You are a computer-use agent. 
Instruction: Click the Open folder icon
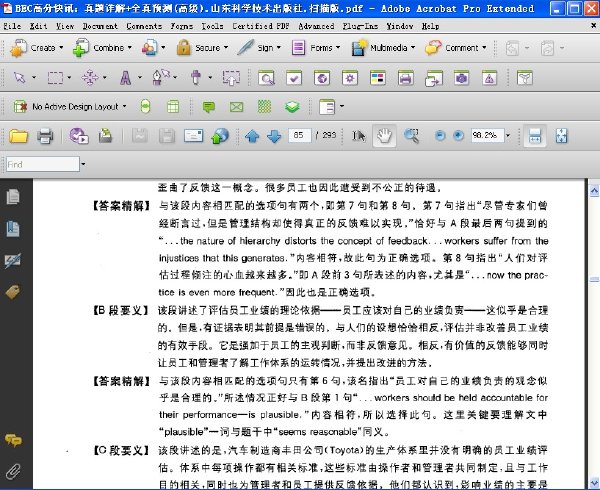pos(18,136)
